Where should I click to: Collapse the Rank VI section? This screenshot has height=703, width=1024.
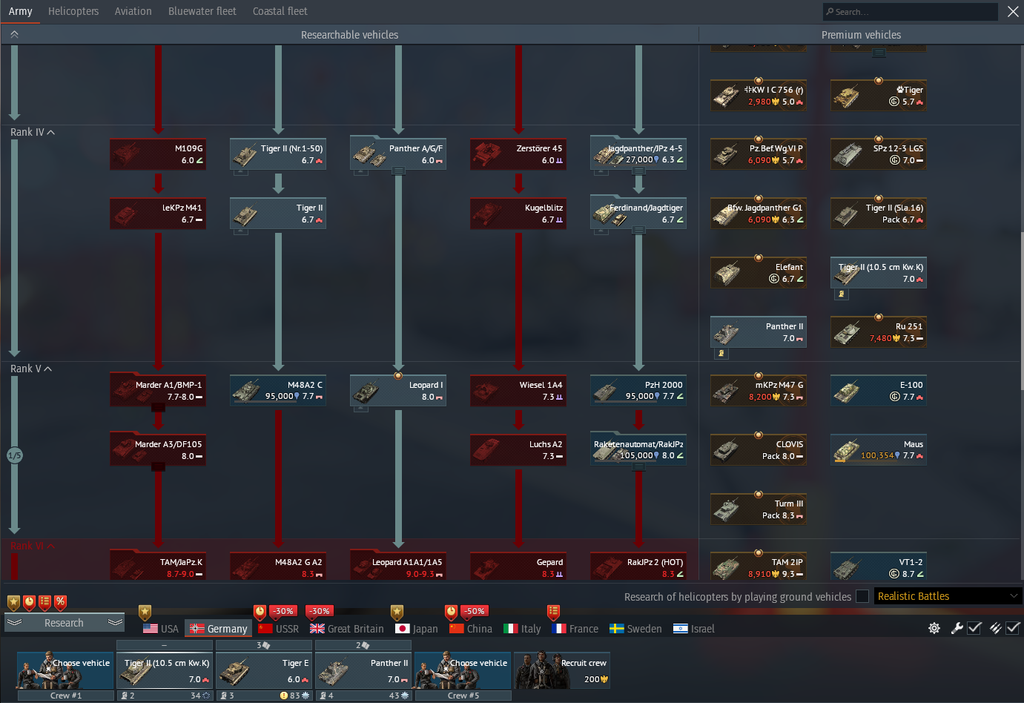point(33,546)
